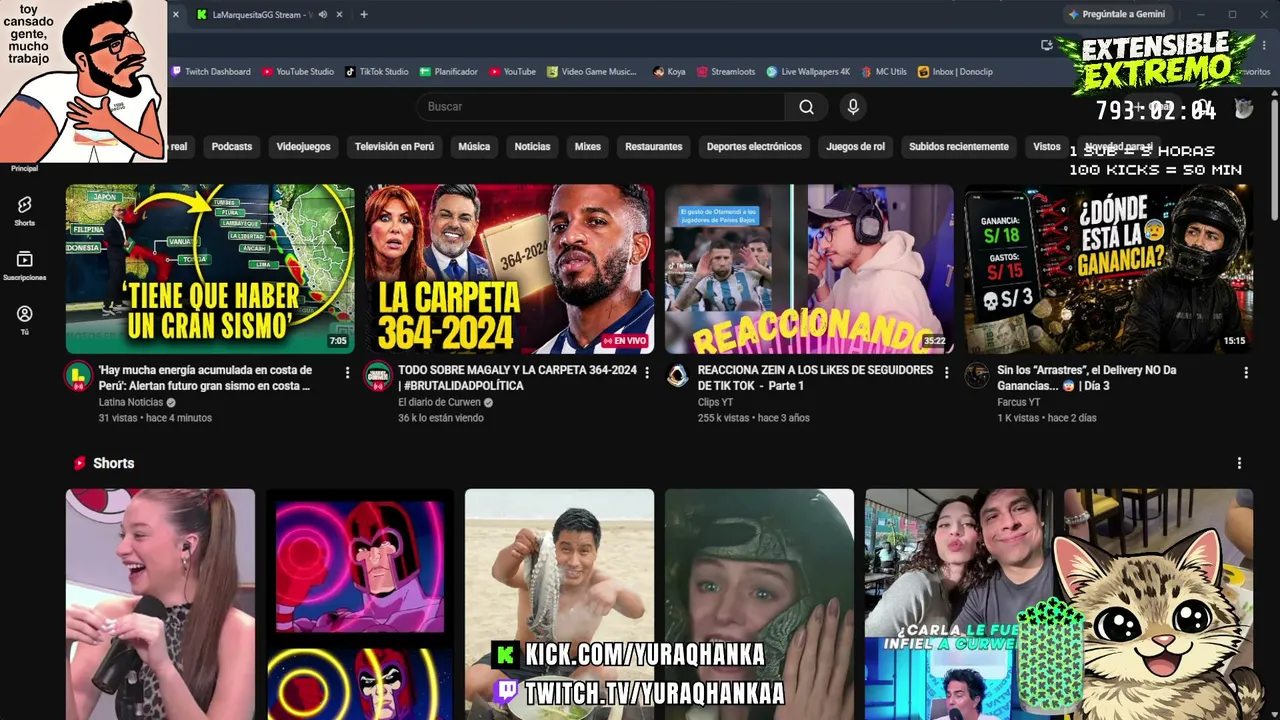Open a new browser tab

click(x=364, y=14)
